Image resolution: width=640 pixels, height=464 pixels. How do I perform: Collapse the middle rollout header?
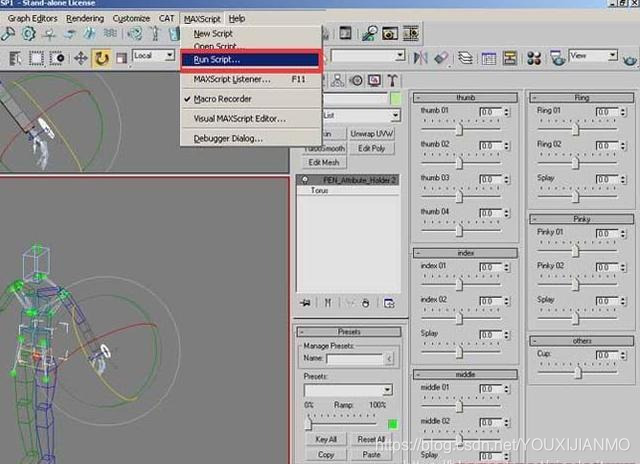465,374
